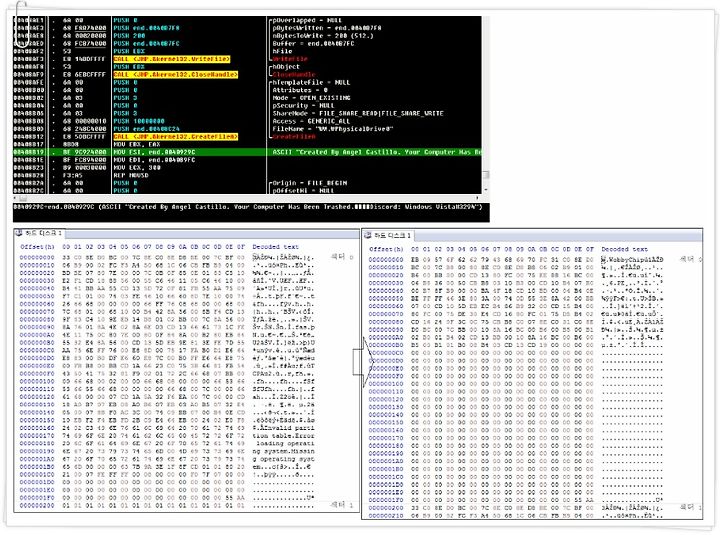Screen dimensions: 720x535
Task: Click offset 000001F0 in left hex view
Action: coord(37,498)
